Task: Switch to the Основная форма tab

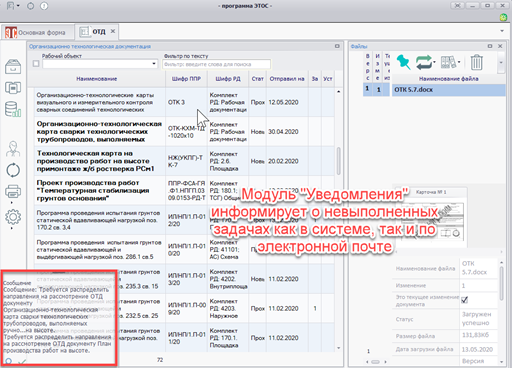Action: click(x=36, y=32)
